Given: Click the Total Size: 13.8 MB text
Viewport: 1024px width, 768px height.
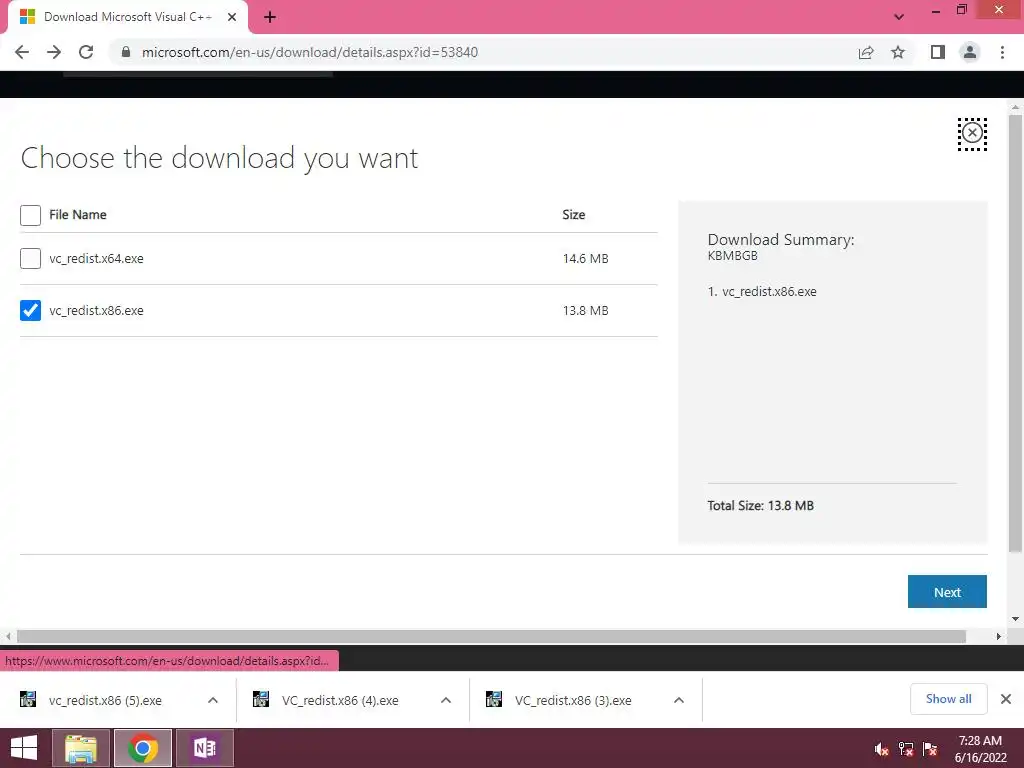Looking at the screenshot, I should point(760,505).
